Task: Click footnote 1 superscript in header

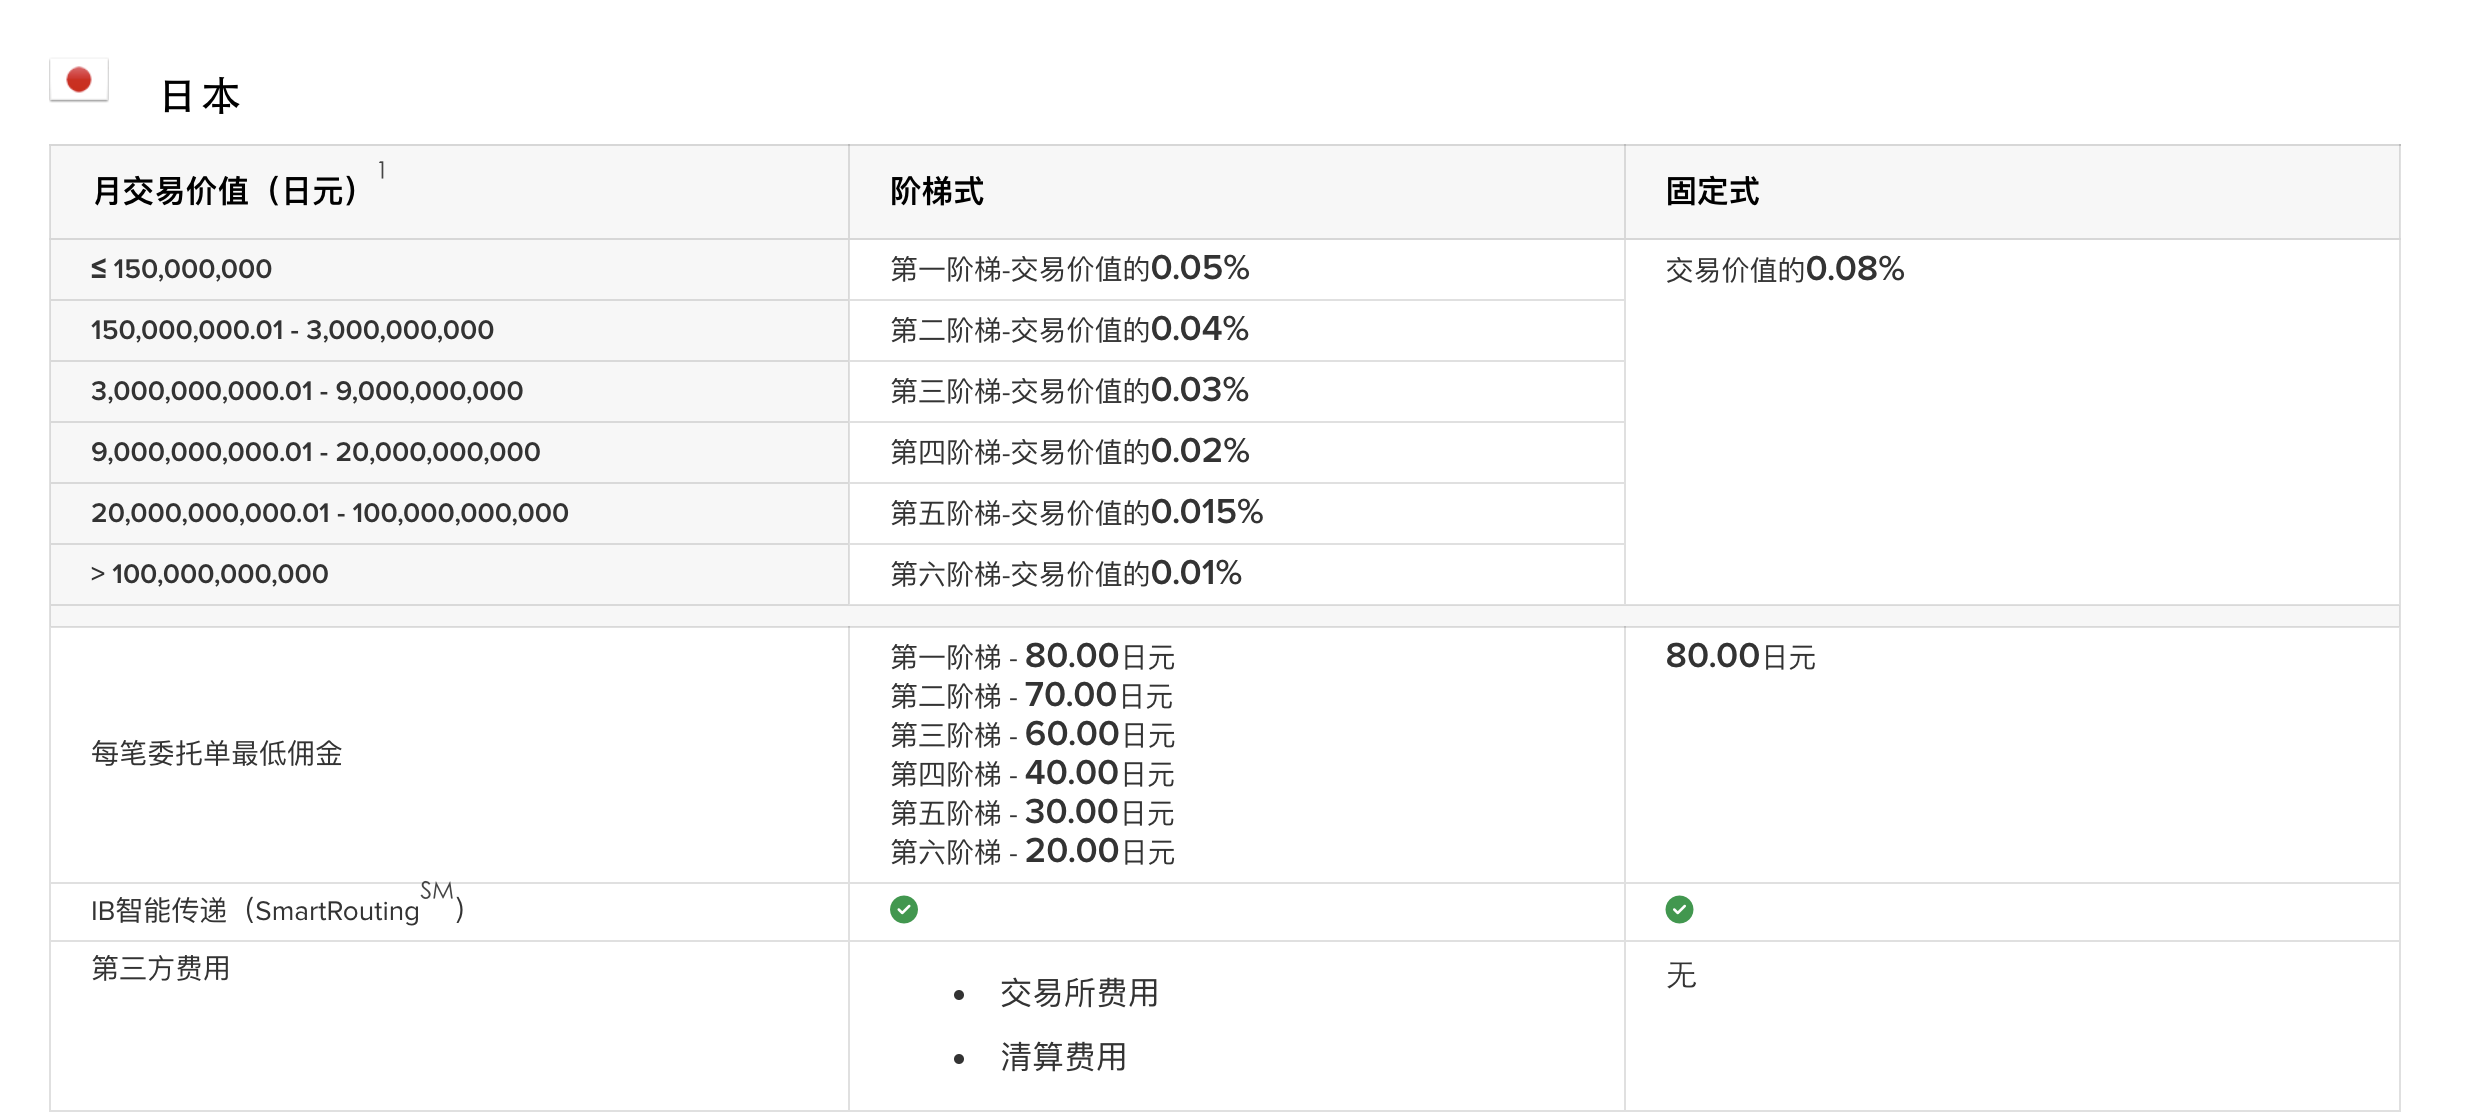Action: (x=382, y=171)
